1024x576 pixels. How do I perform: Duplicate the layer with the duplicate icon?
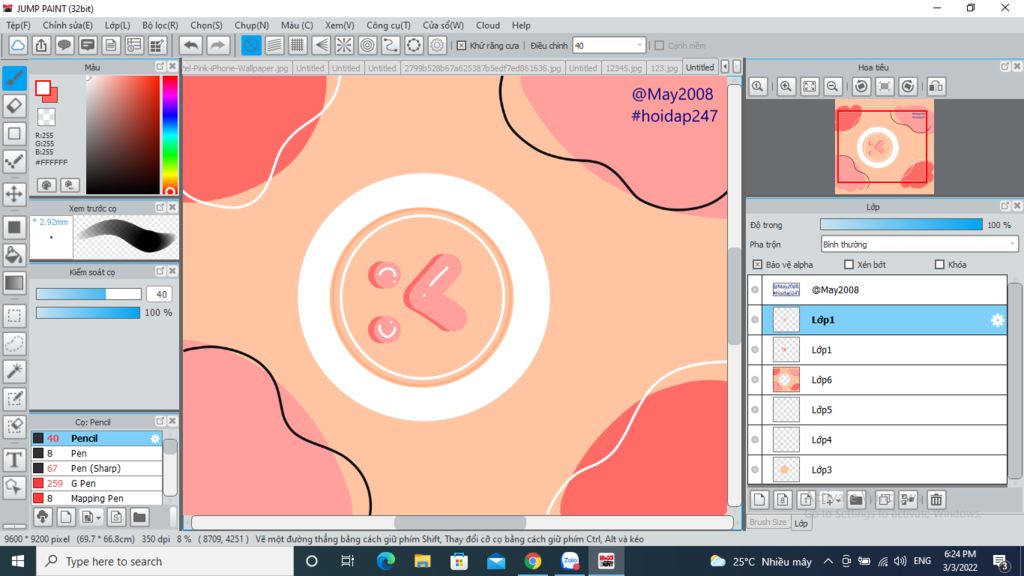(884, 500)
